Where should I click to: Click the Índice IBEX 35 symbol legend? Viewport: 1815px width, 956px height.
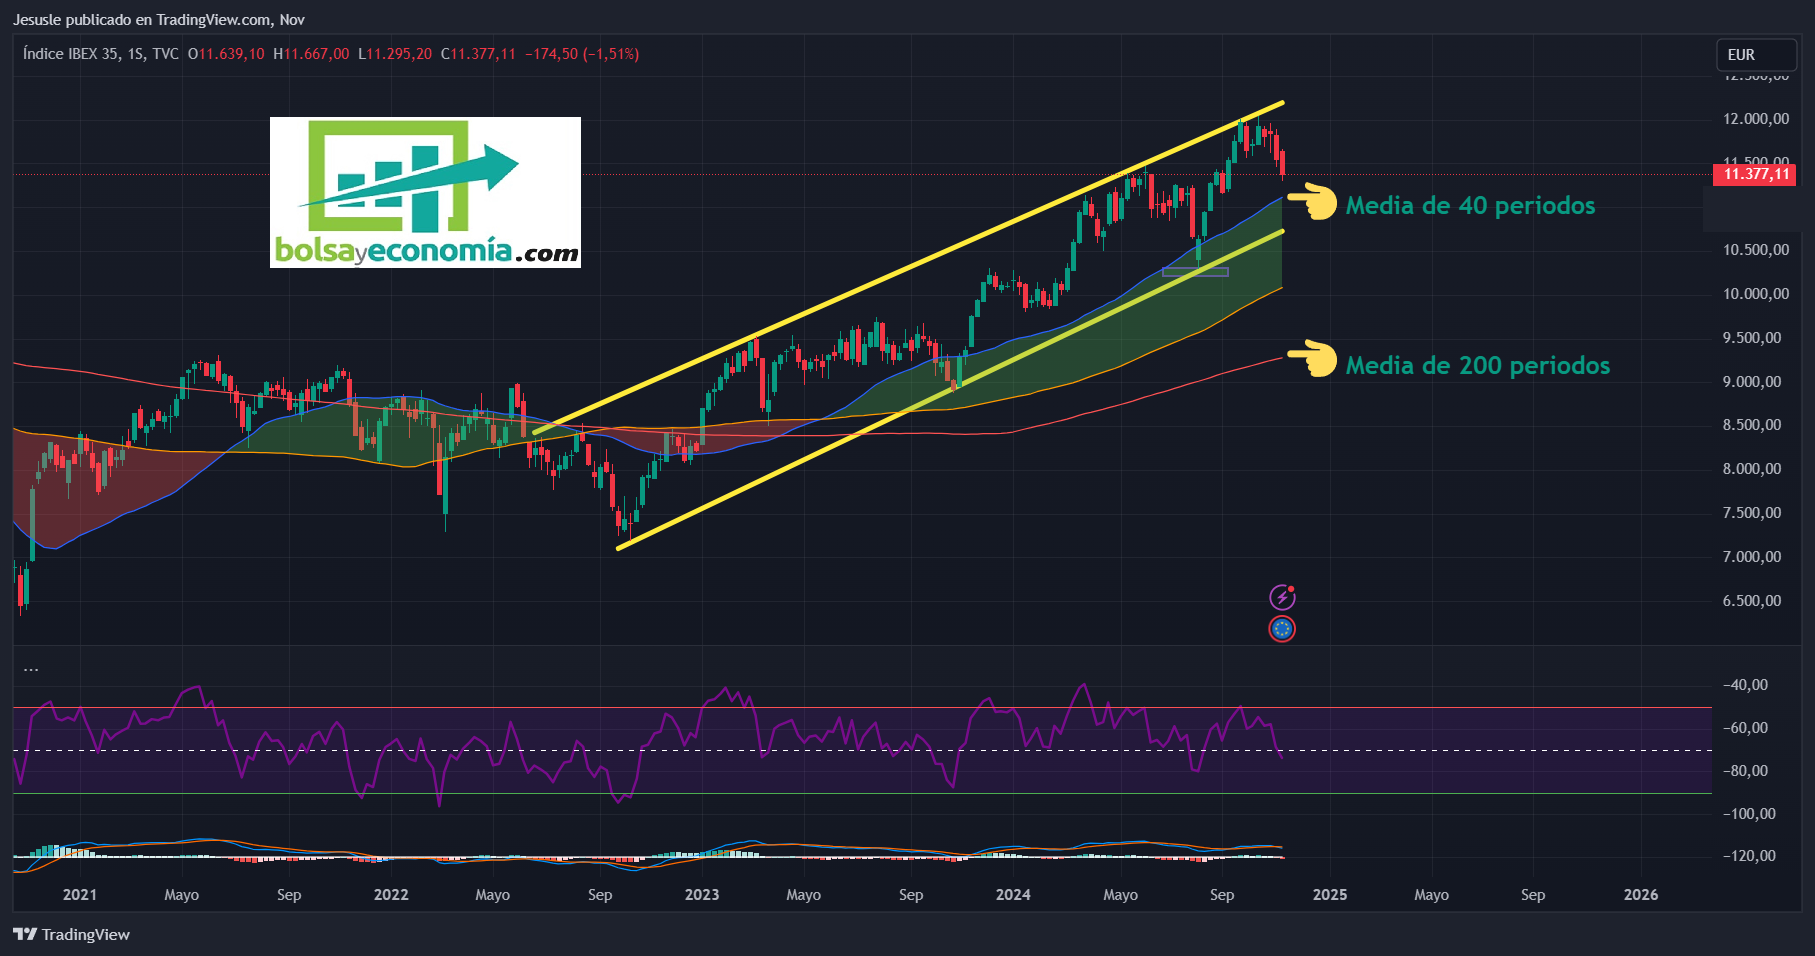coord(101,54)
